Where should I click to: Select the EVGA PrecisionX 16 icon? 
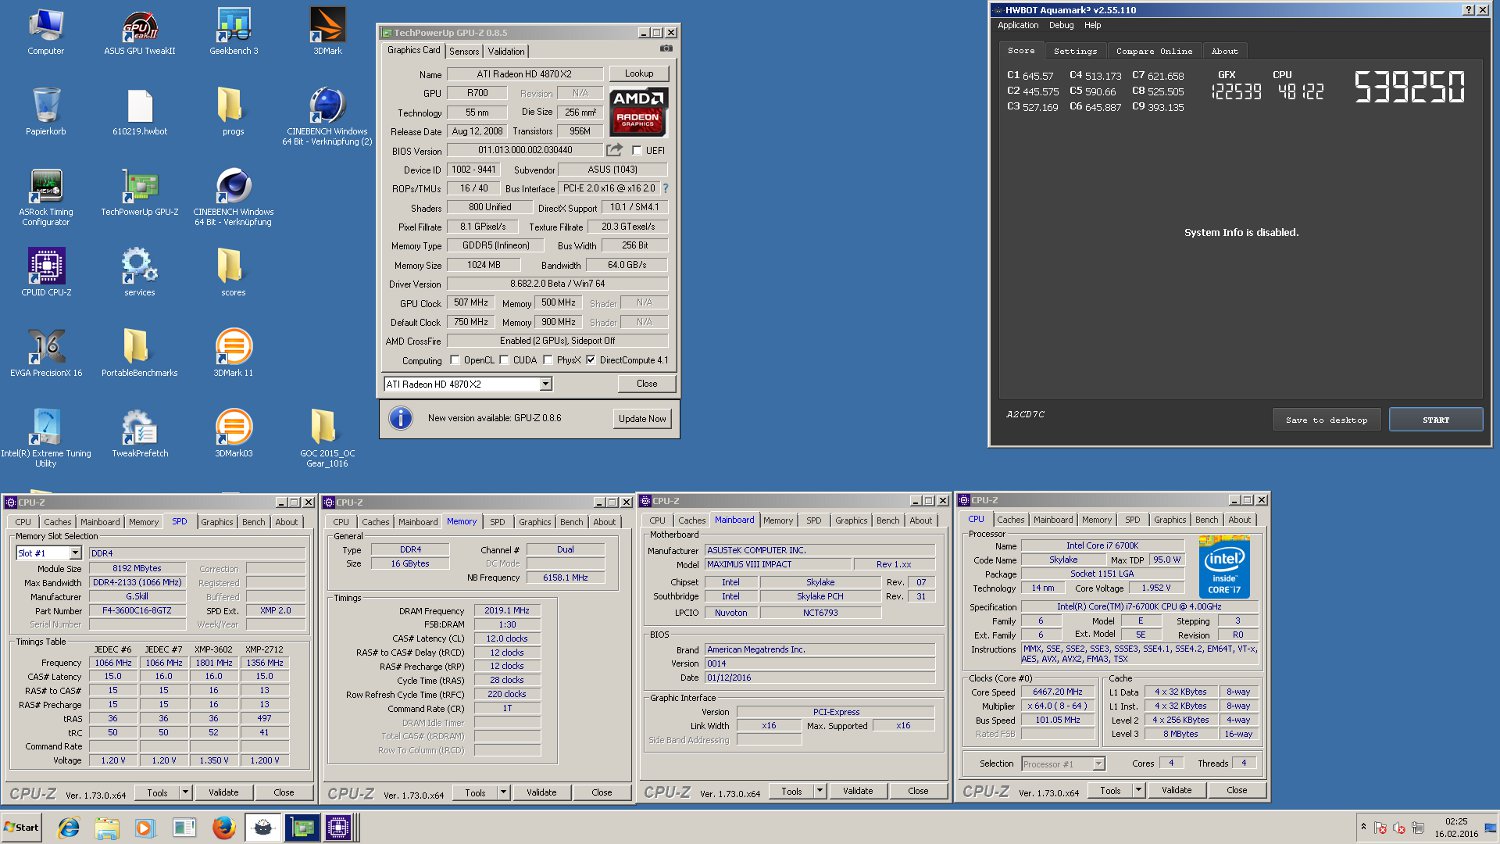coord(46,353)
